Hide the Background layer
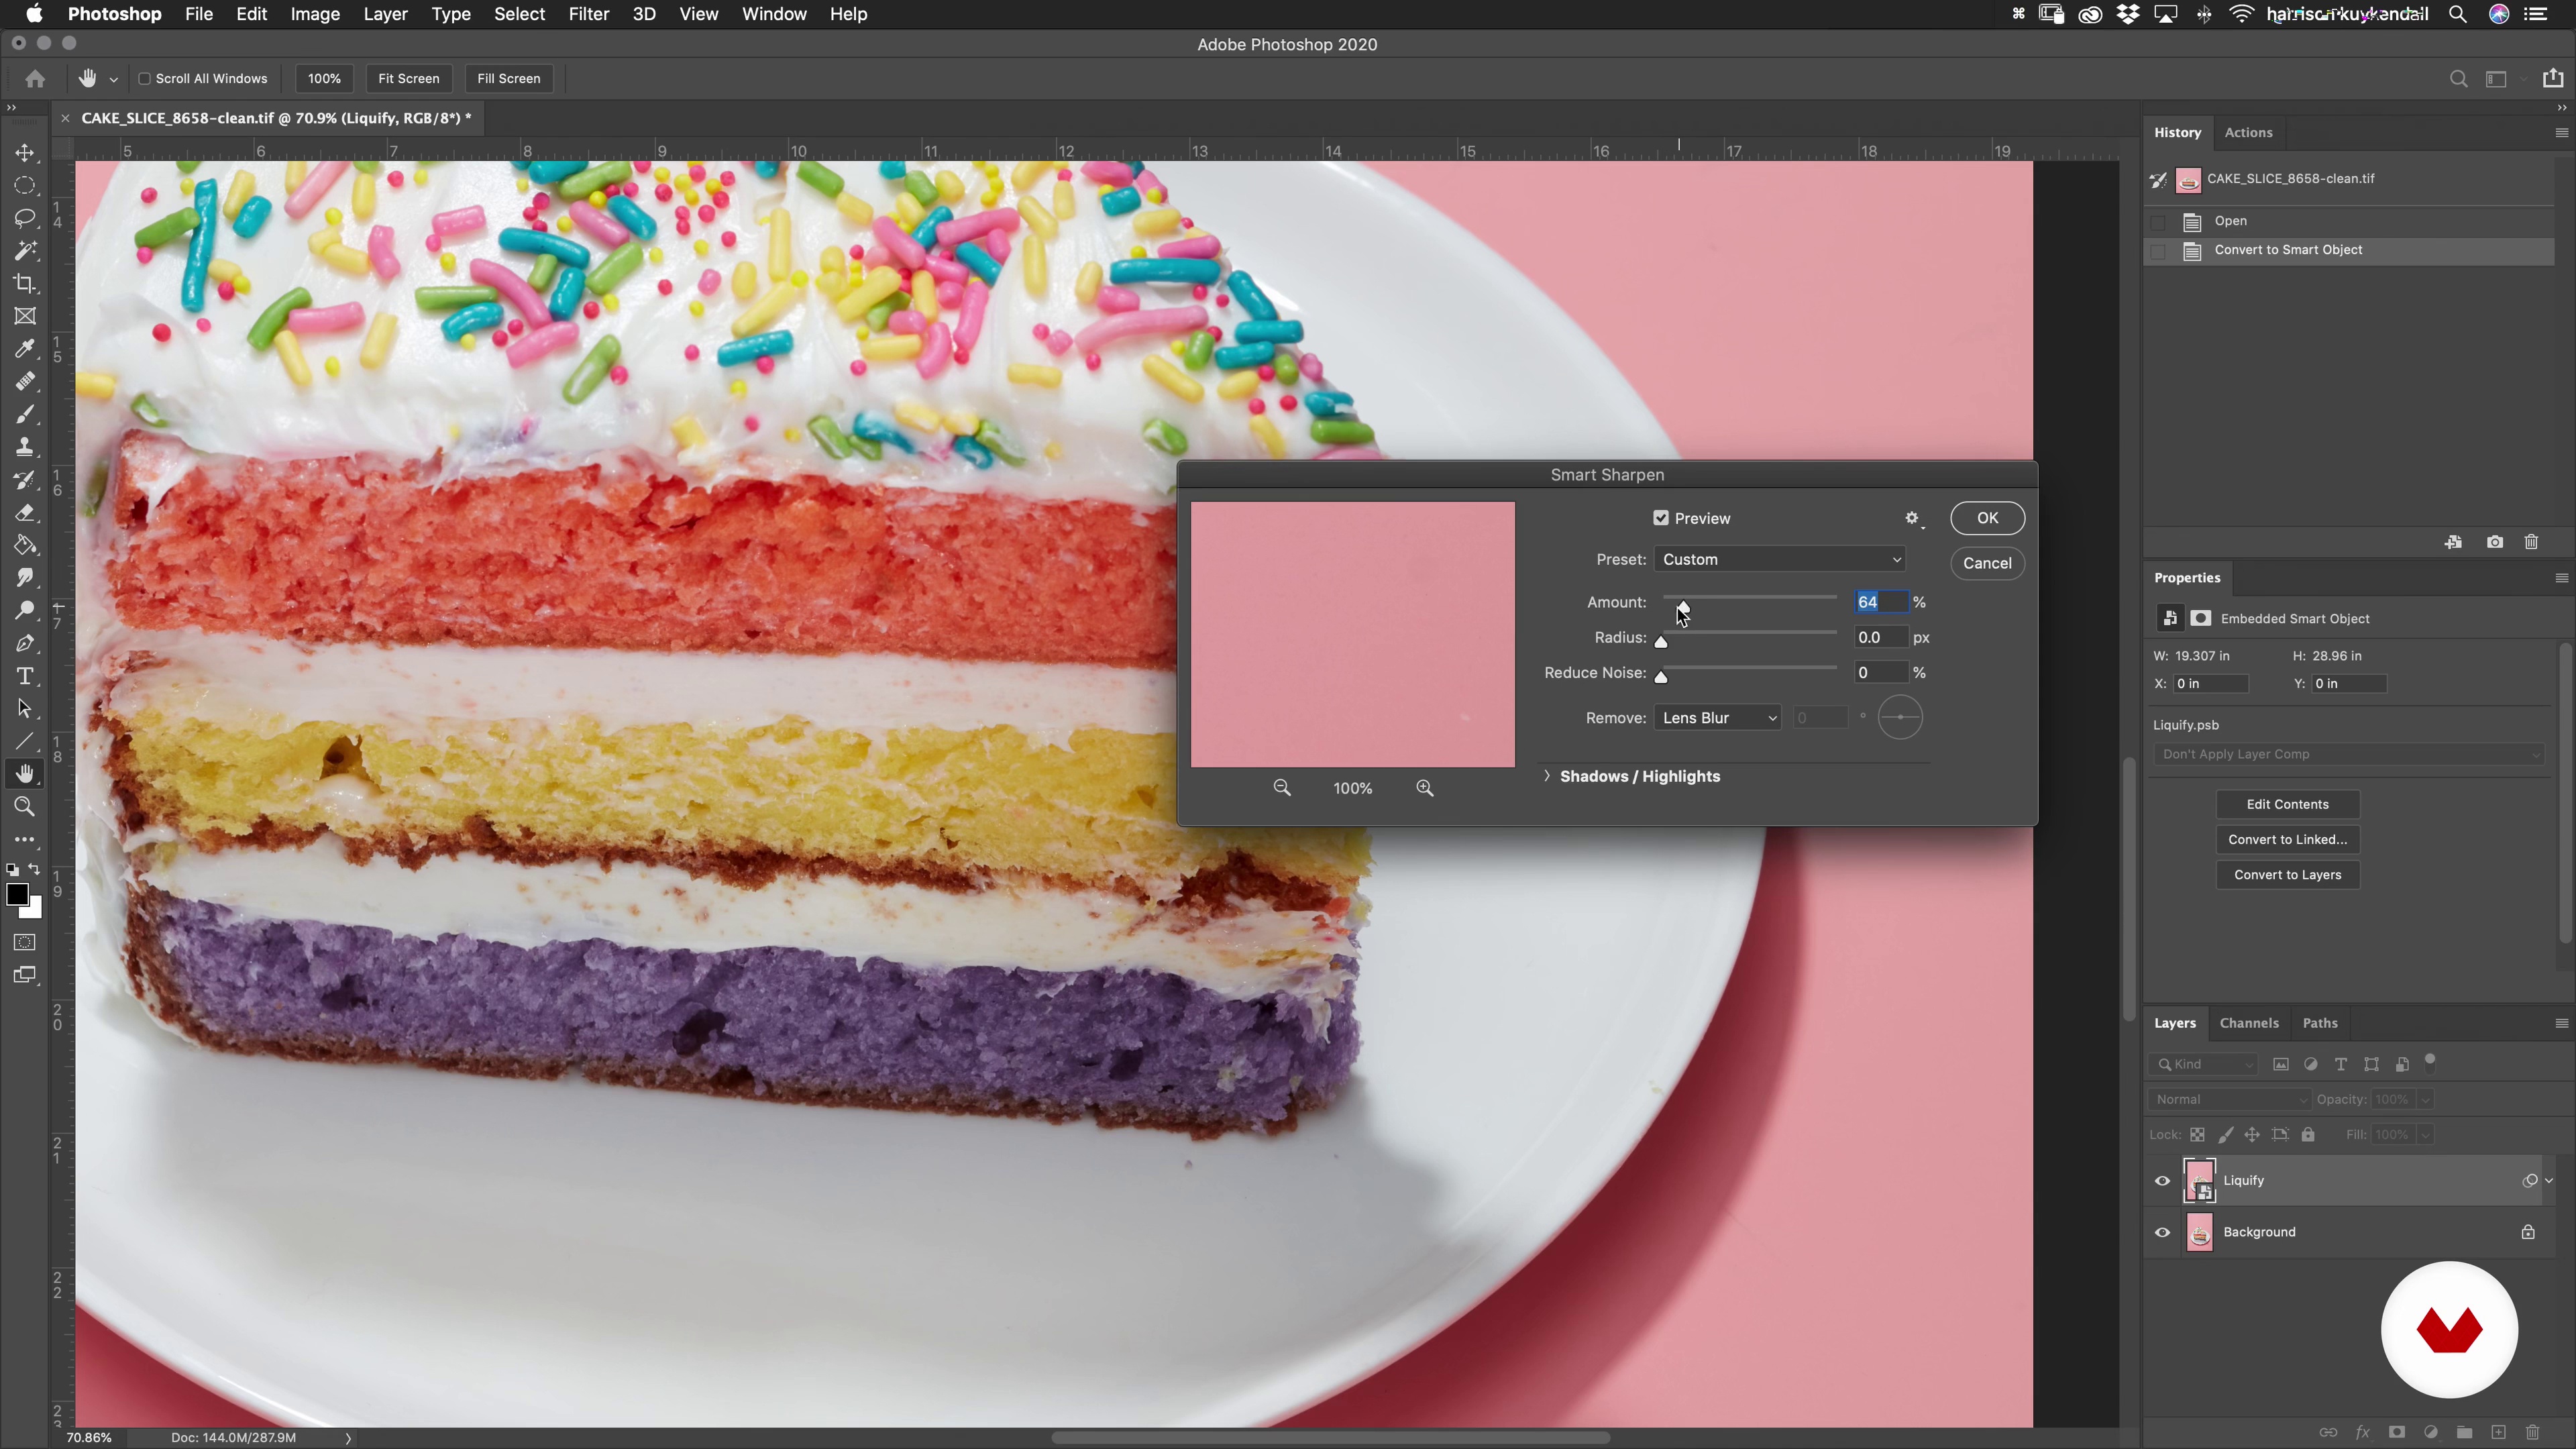The image size is (2576, 1449). tap(2162, 1233)
